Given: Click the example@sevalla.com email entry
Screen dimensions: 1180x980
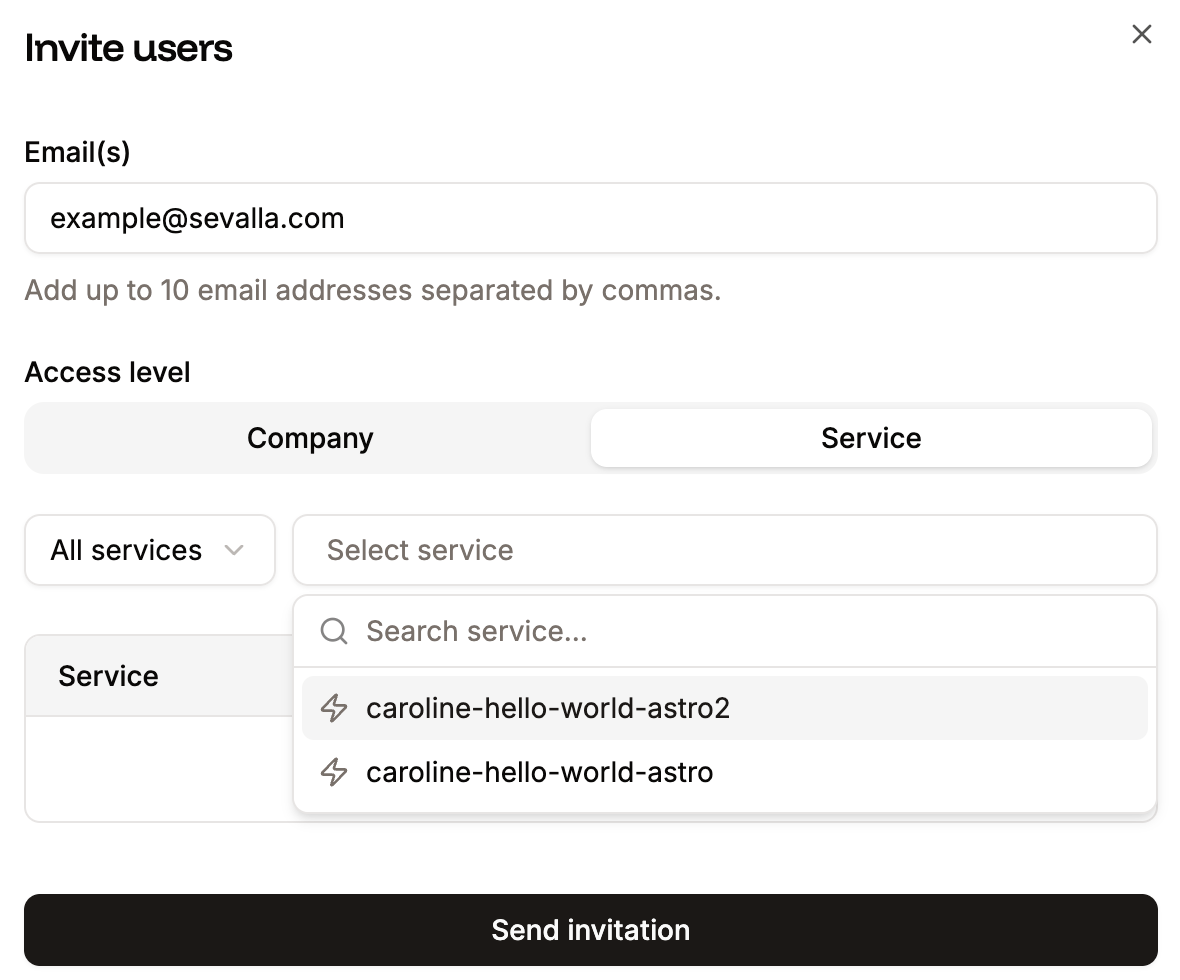Looking at the screenshot, I should [x=196, y=218].
